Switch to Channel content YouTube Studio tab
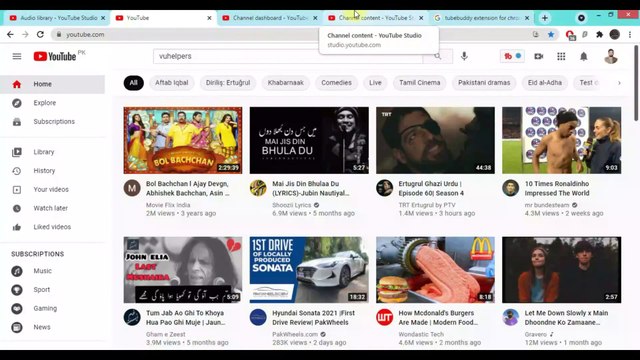This screenshot has width=640, height=360. [376, 18]
